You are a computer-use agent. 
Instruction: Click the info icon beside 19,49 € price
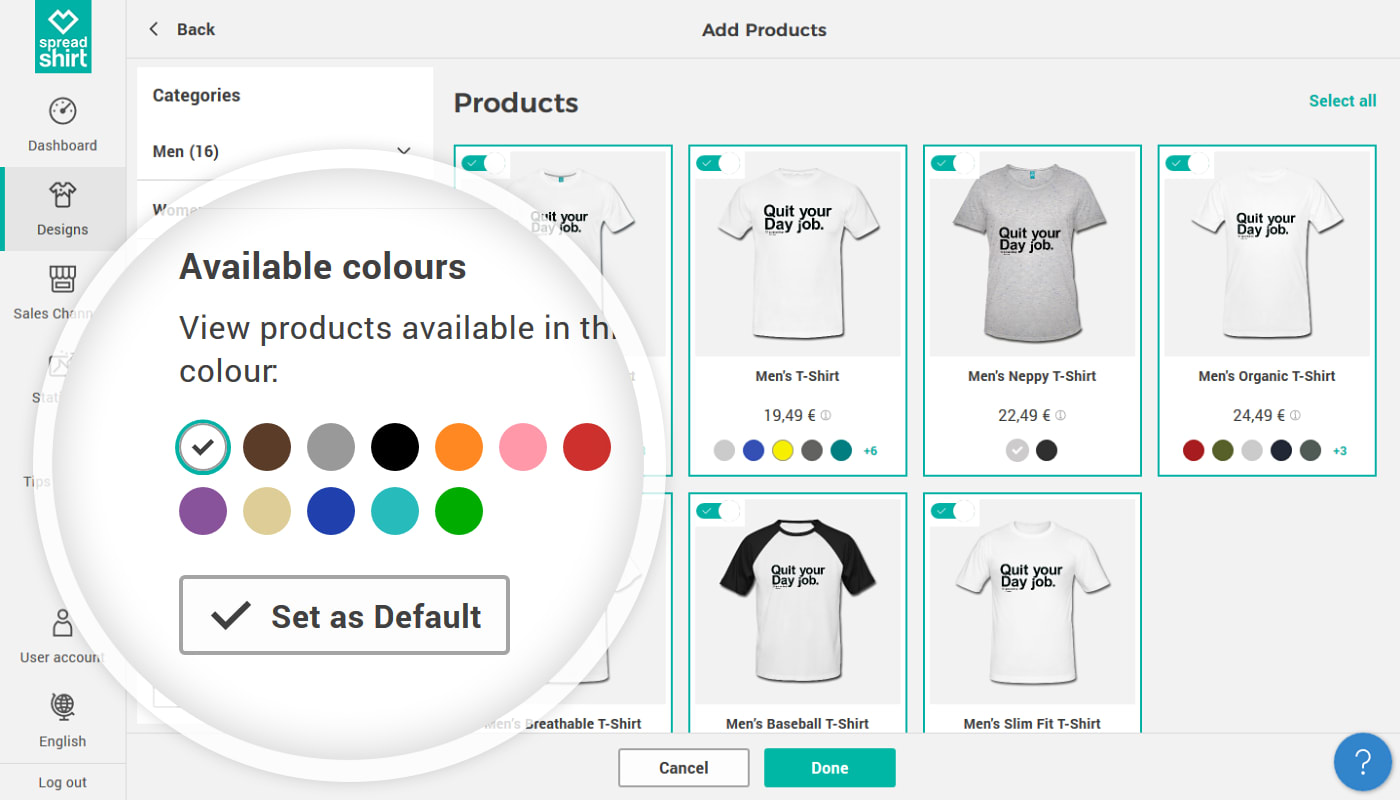[x=826, y=415]
